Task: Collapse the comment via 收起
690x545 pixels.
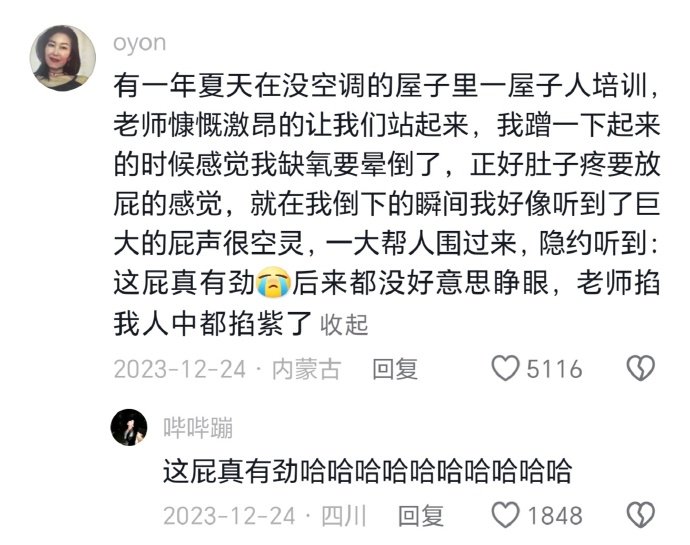Action: [x=344, y=324]
